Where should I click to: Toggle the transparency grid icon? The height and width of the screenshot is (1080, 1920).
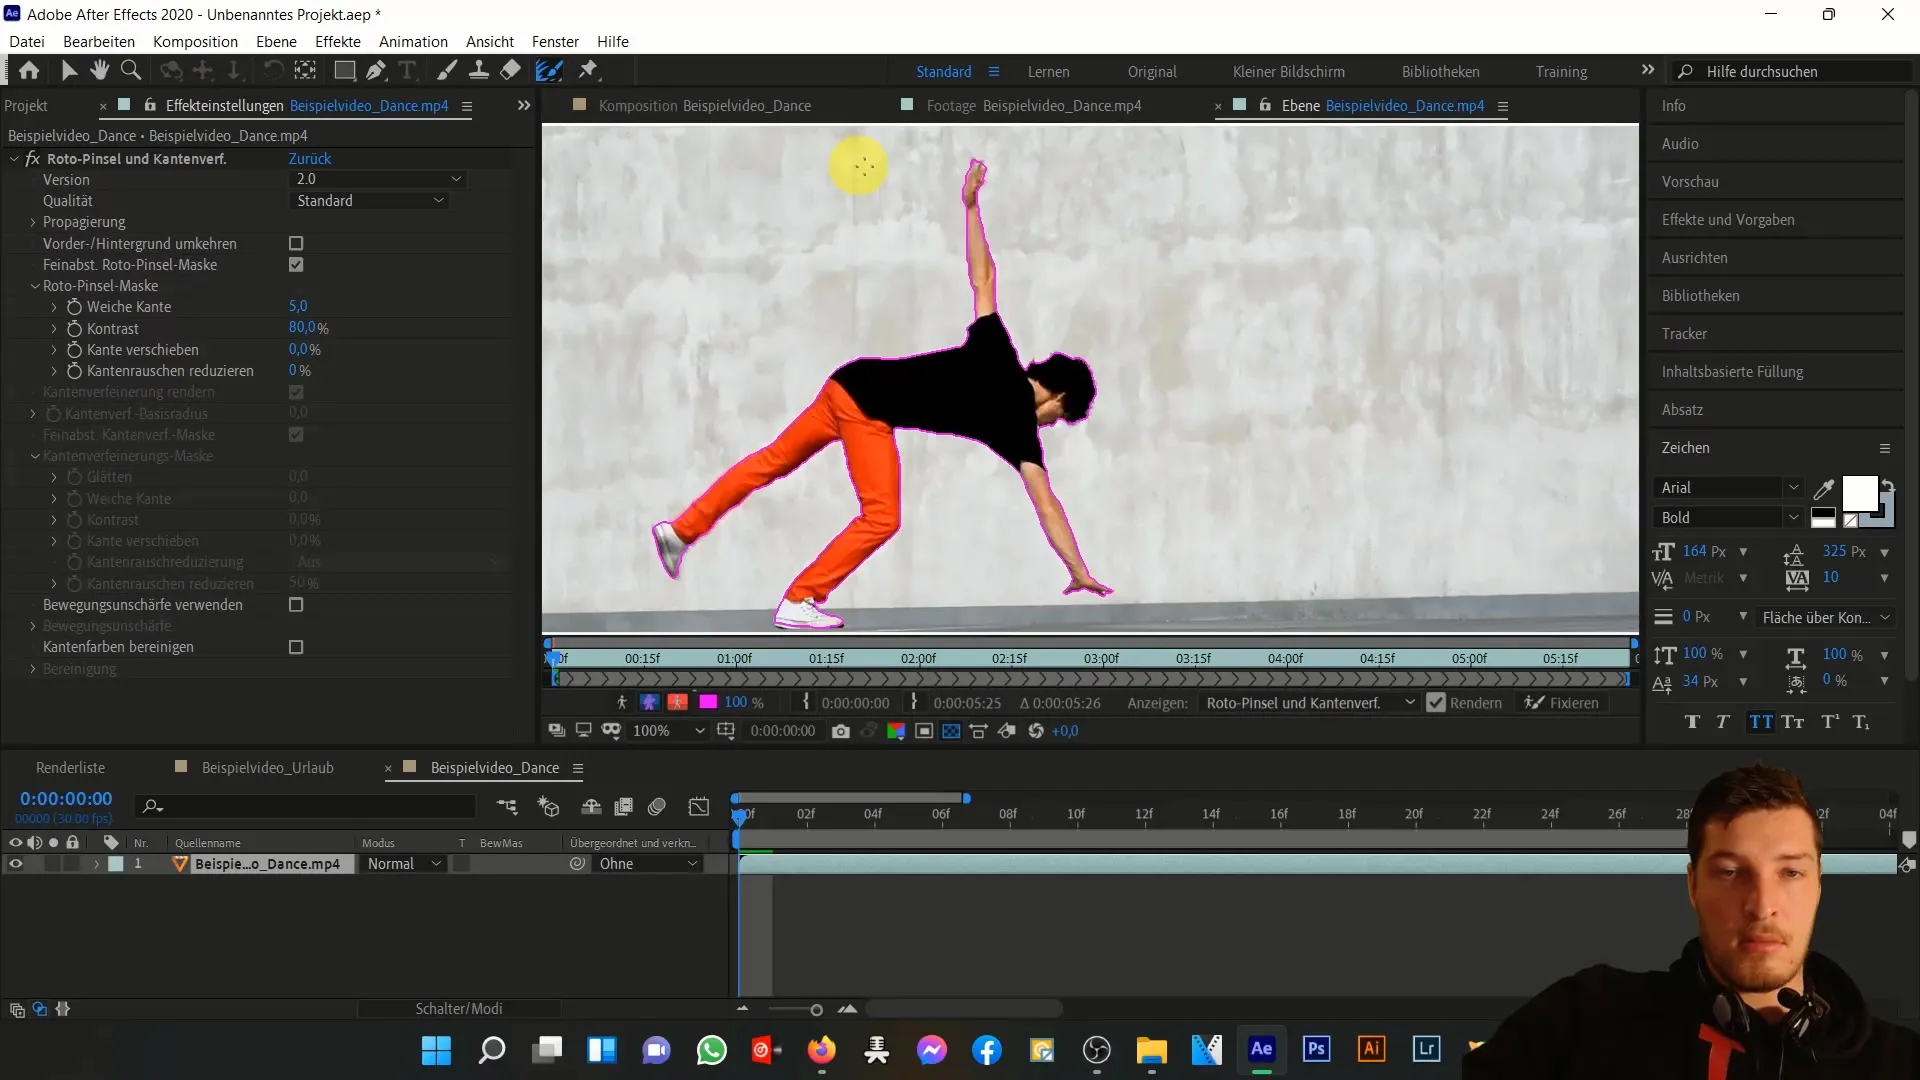pyautogui.click(x=951, y=731)
